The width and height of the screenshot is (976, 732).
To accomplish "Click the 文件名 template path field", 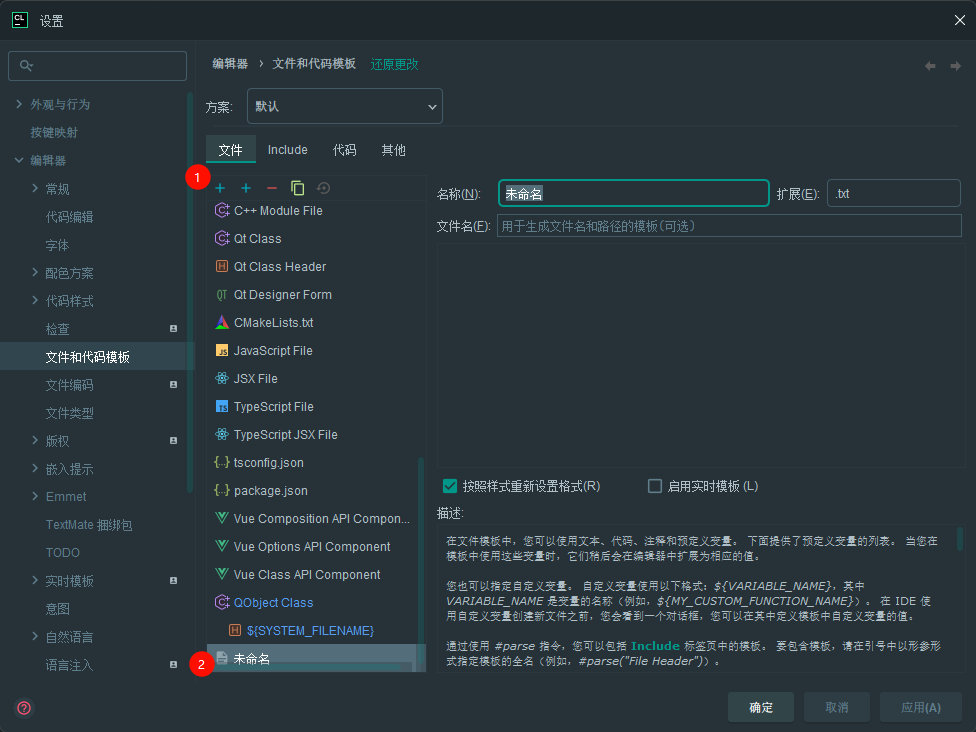I will click(729, 226).
